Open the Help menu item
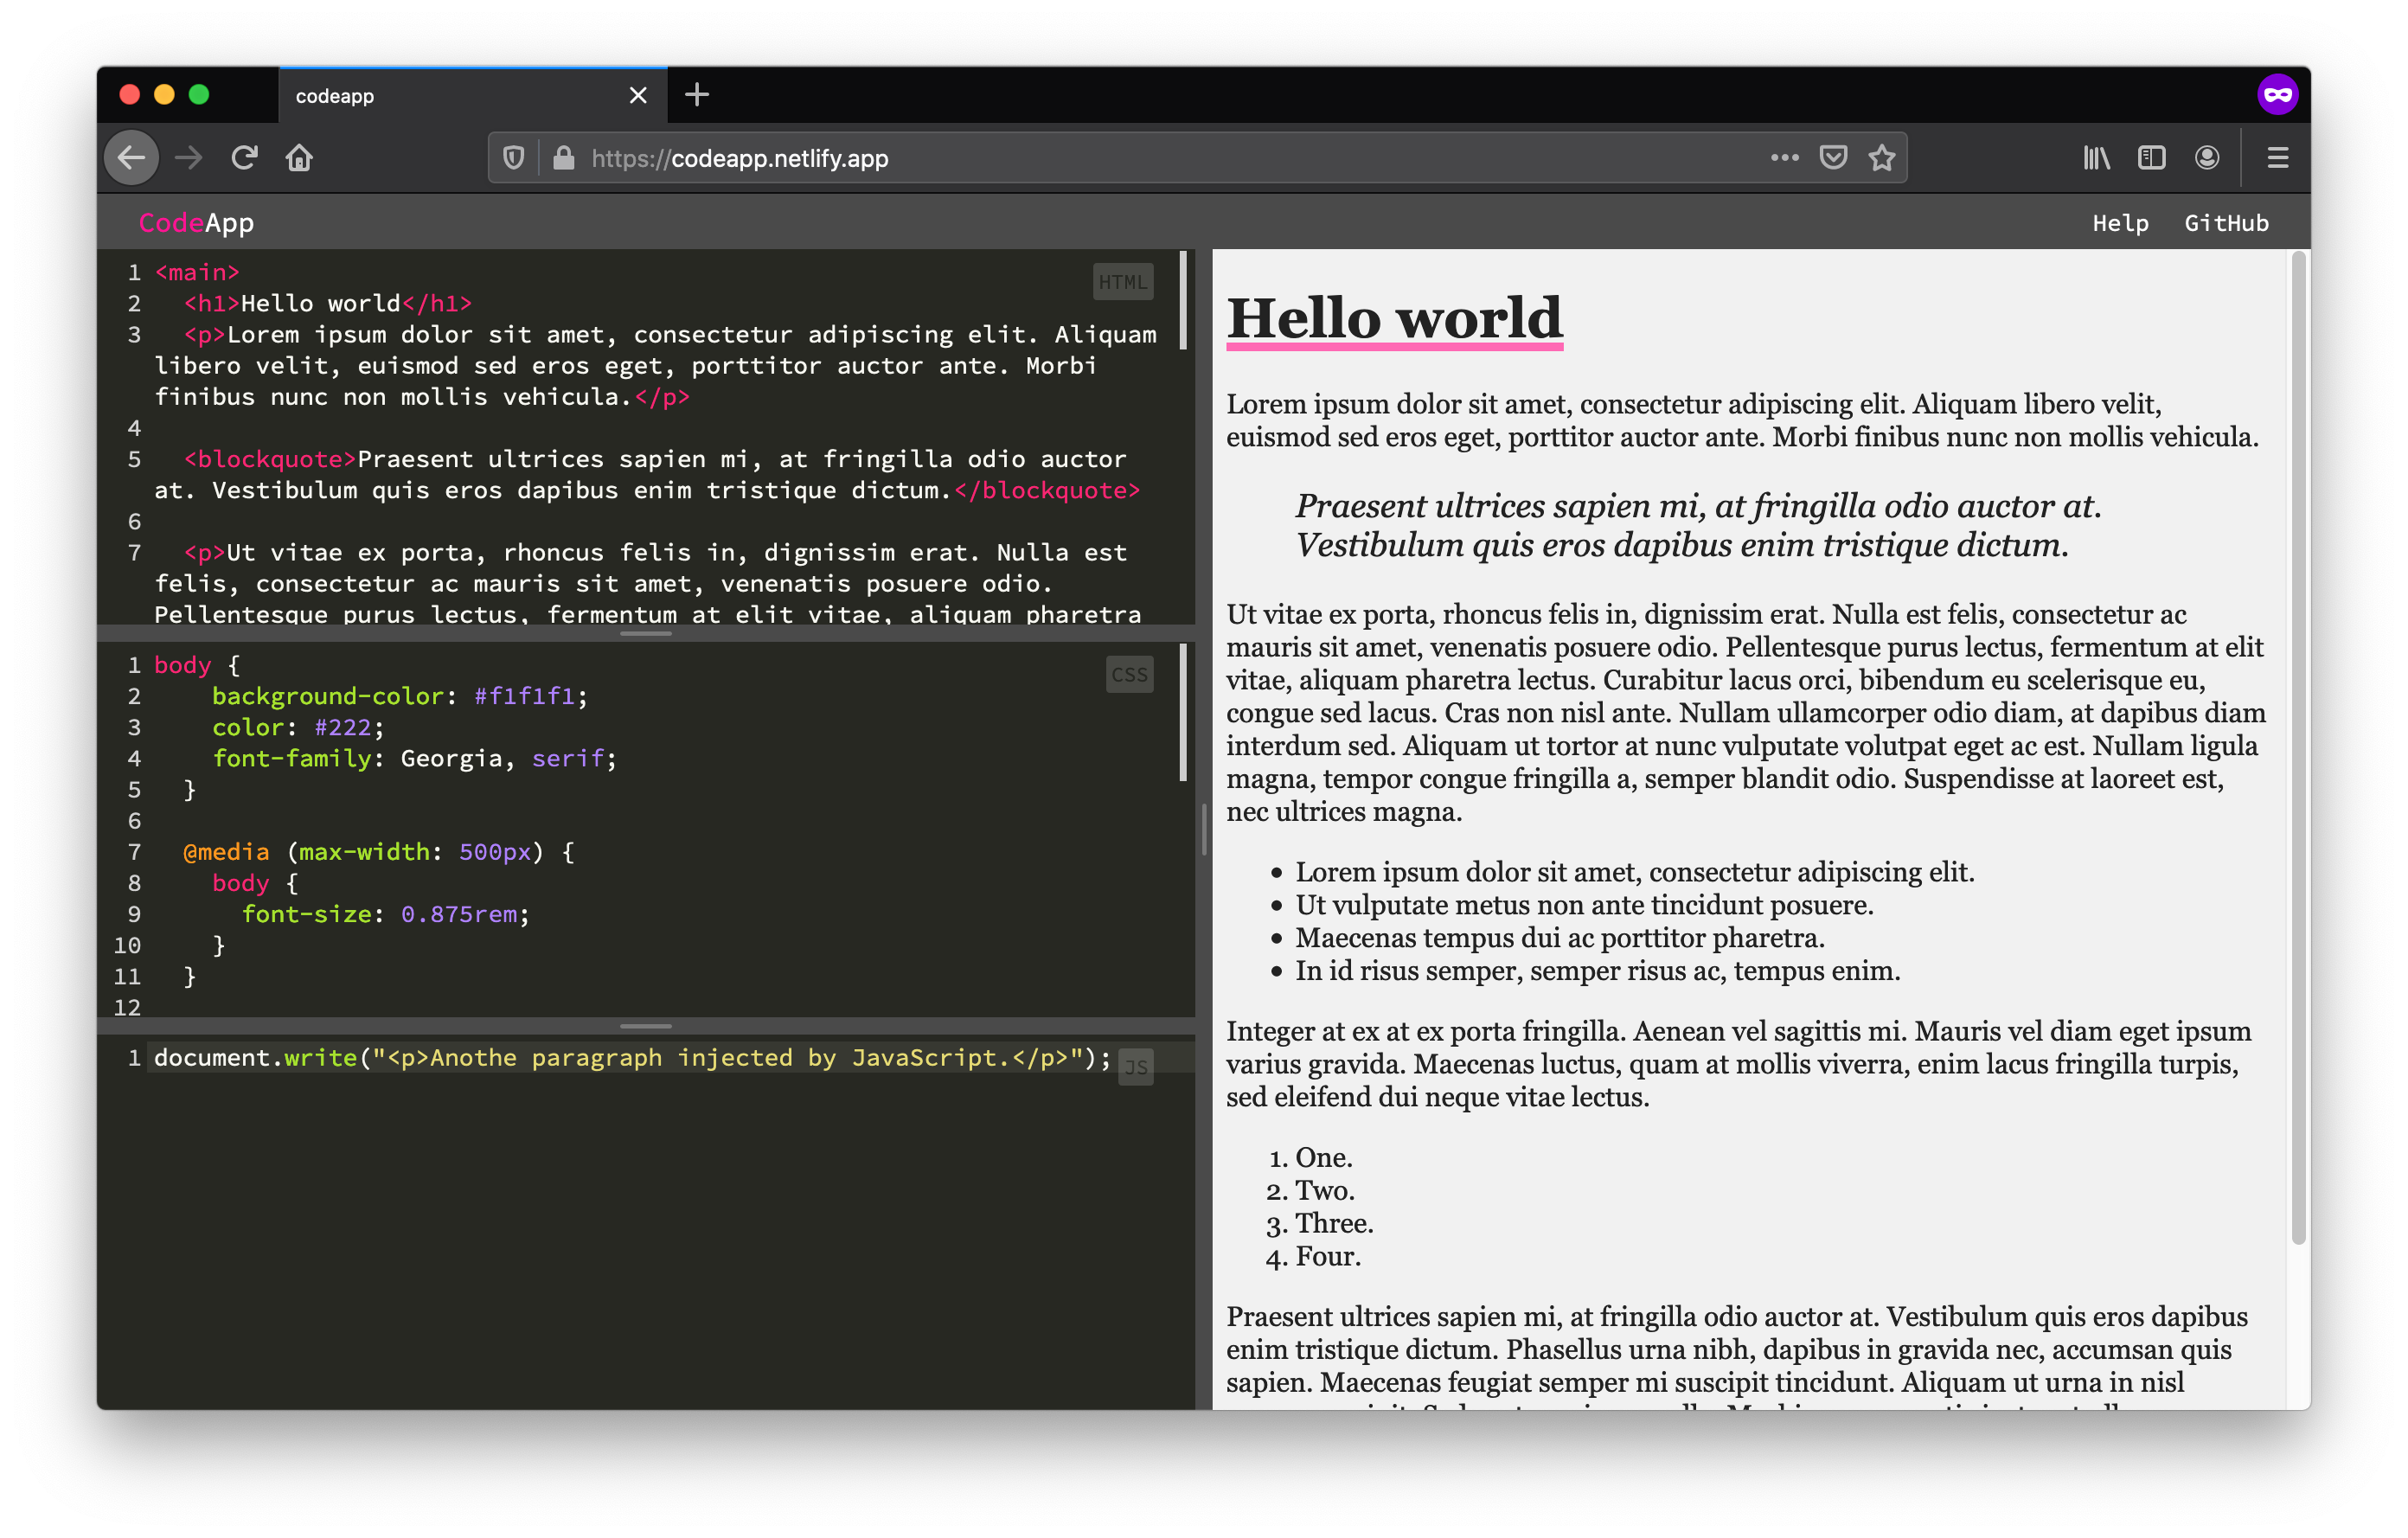This screenshot has height=1538, width=2408. [x=2120, y=221]
